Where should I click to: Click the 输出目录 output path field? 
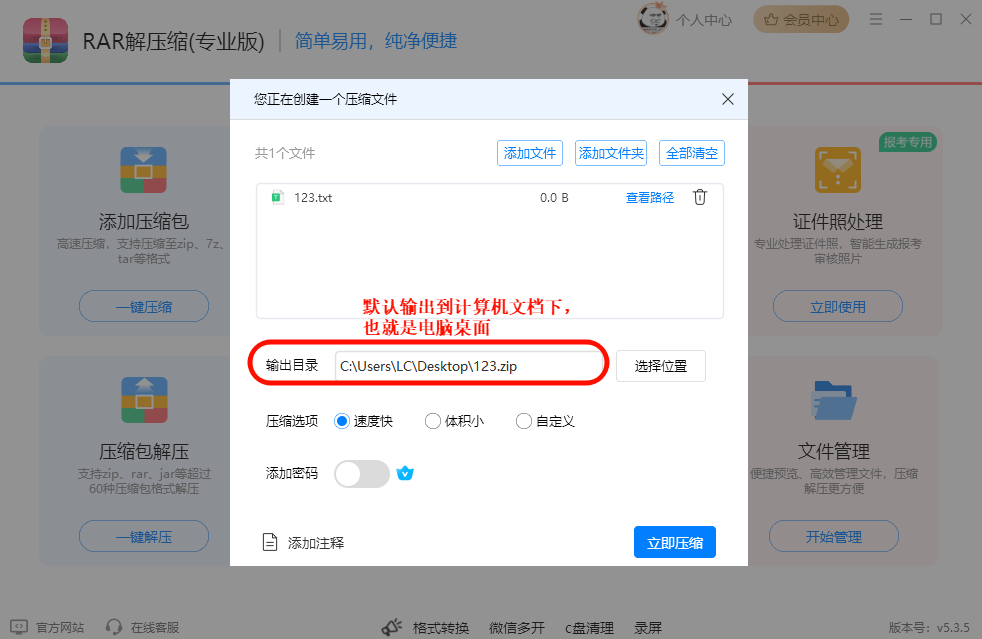coord(470,365)
